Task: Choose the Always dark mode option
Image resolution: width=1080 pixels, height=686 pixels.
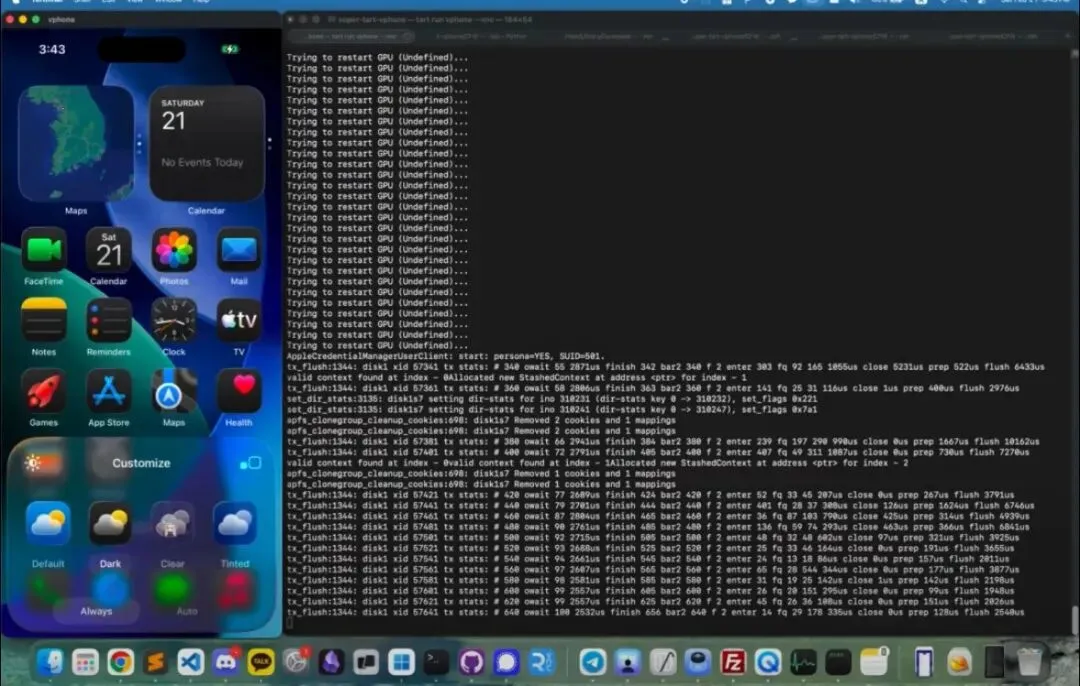Action: pyautogui.click(x=96, y=611)
